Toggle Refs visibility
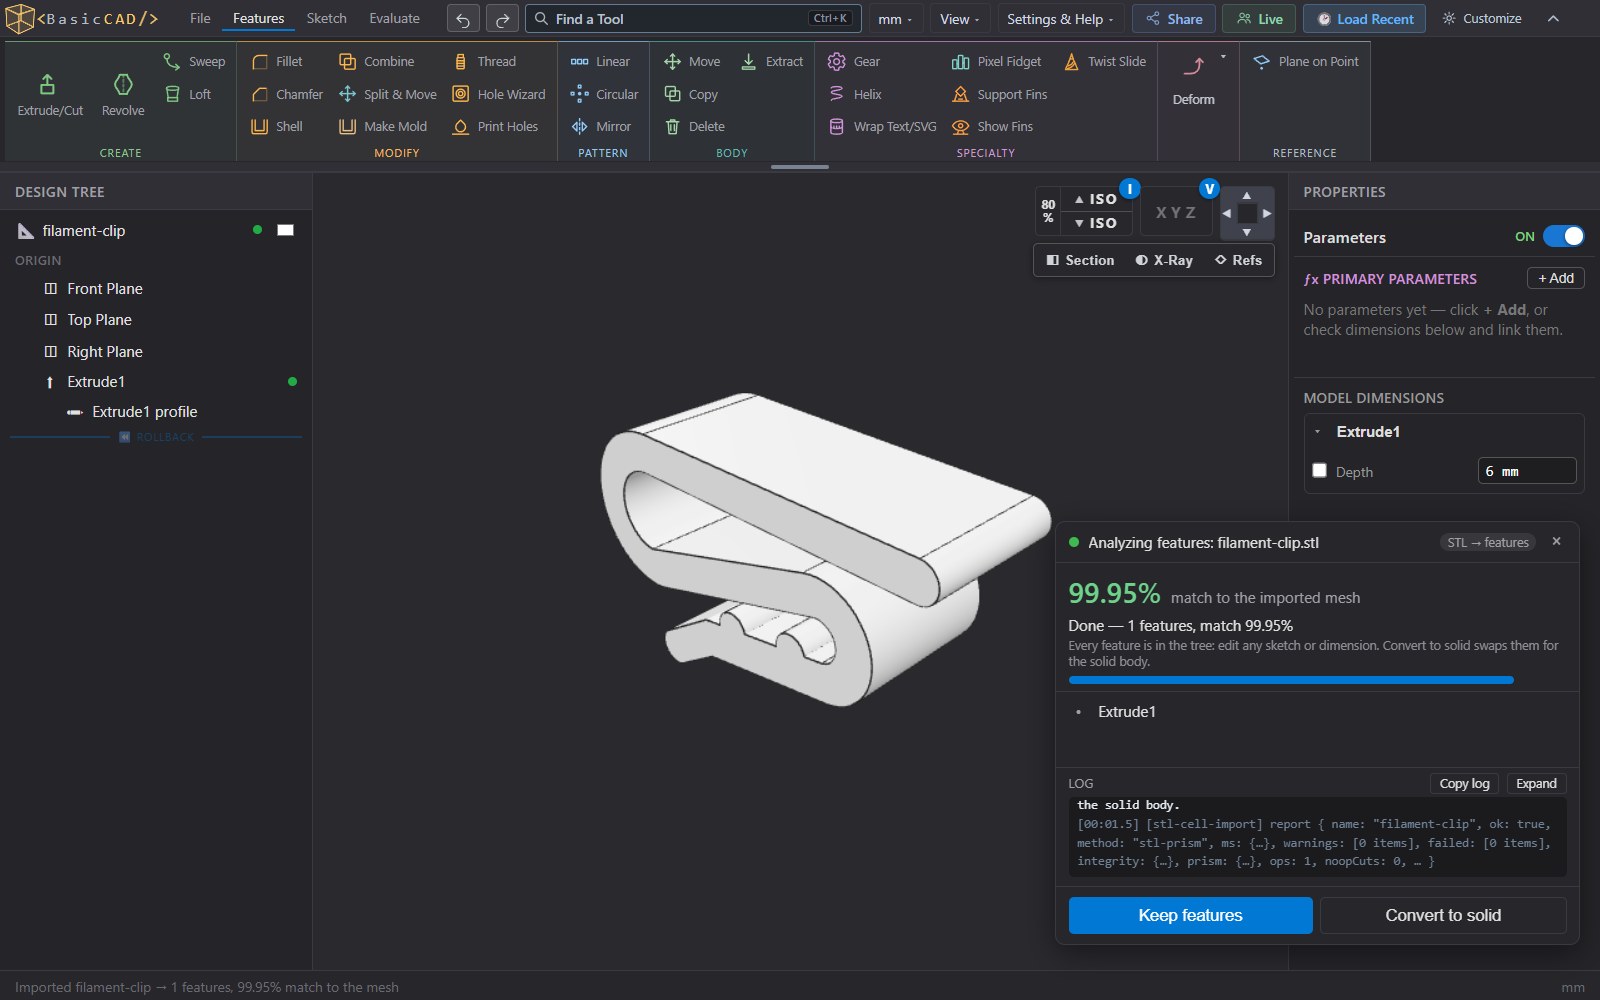Screen dimensions: 1600x1000 pos(1238,260)
